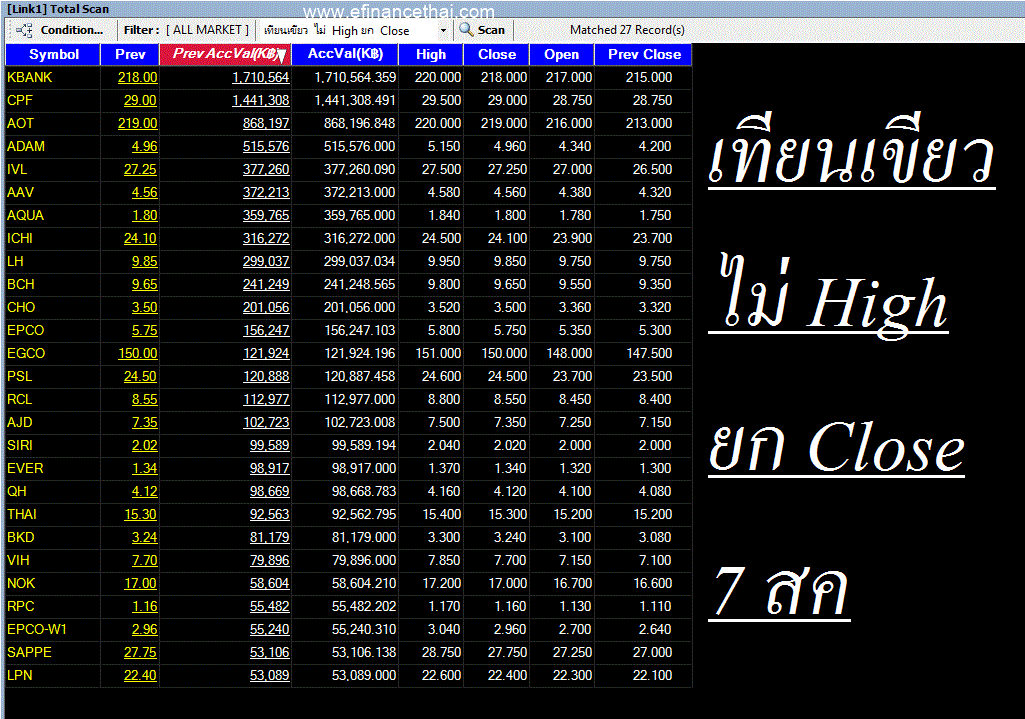Open CPF PrevAccVal link 1,441,308
The width and height of the screenshot is (1025, 719).
[261, 100]
